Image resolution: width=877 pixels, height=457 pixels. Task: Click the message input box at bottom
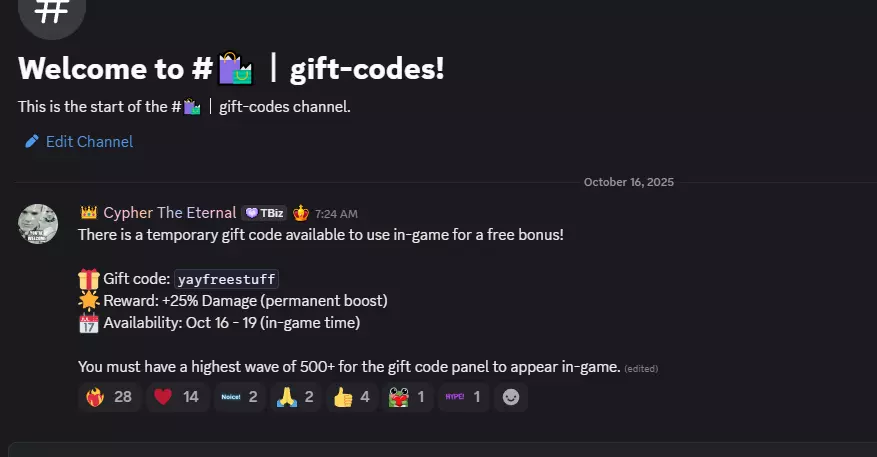coord(442,450)
